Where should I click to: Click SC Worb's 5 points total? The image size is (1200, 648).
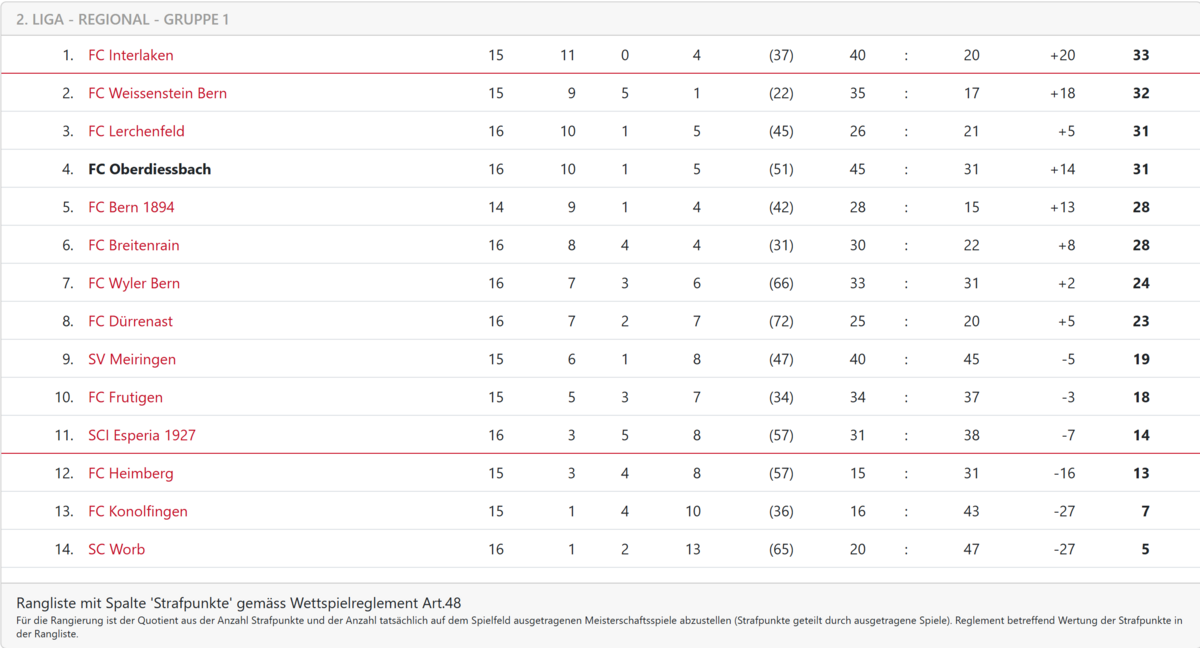coord(1145,549)
